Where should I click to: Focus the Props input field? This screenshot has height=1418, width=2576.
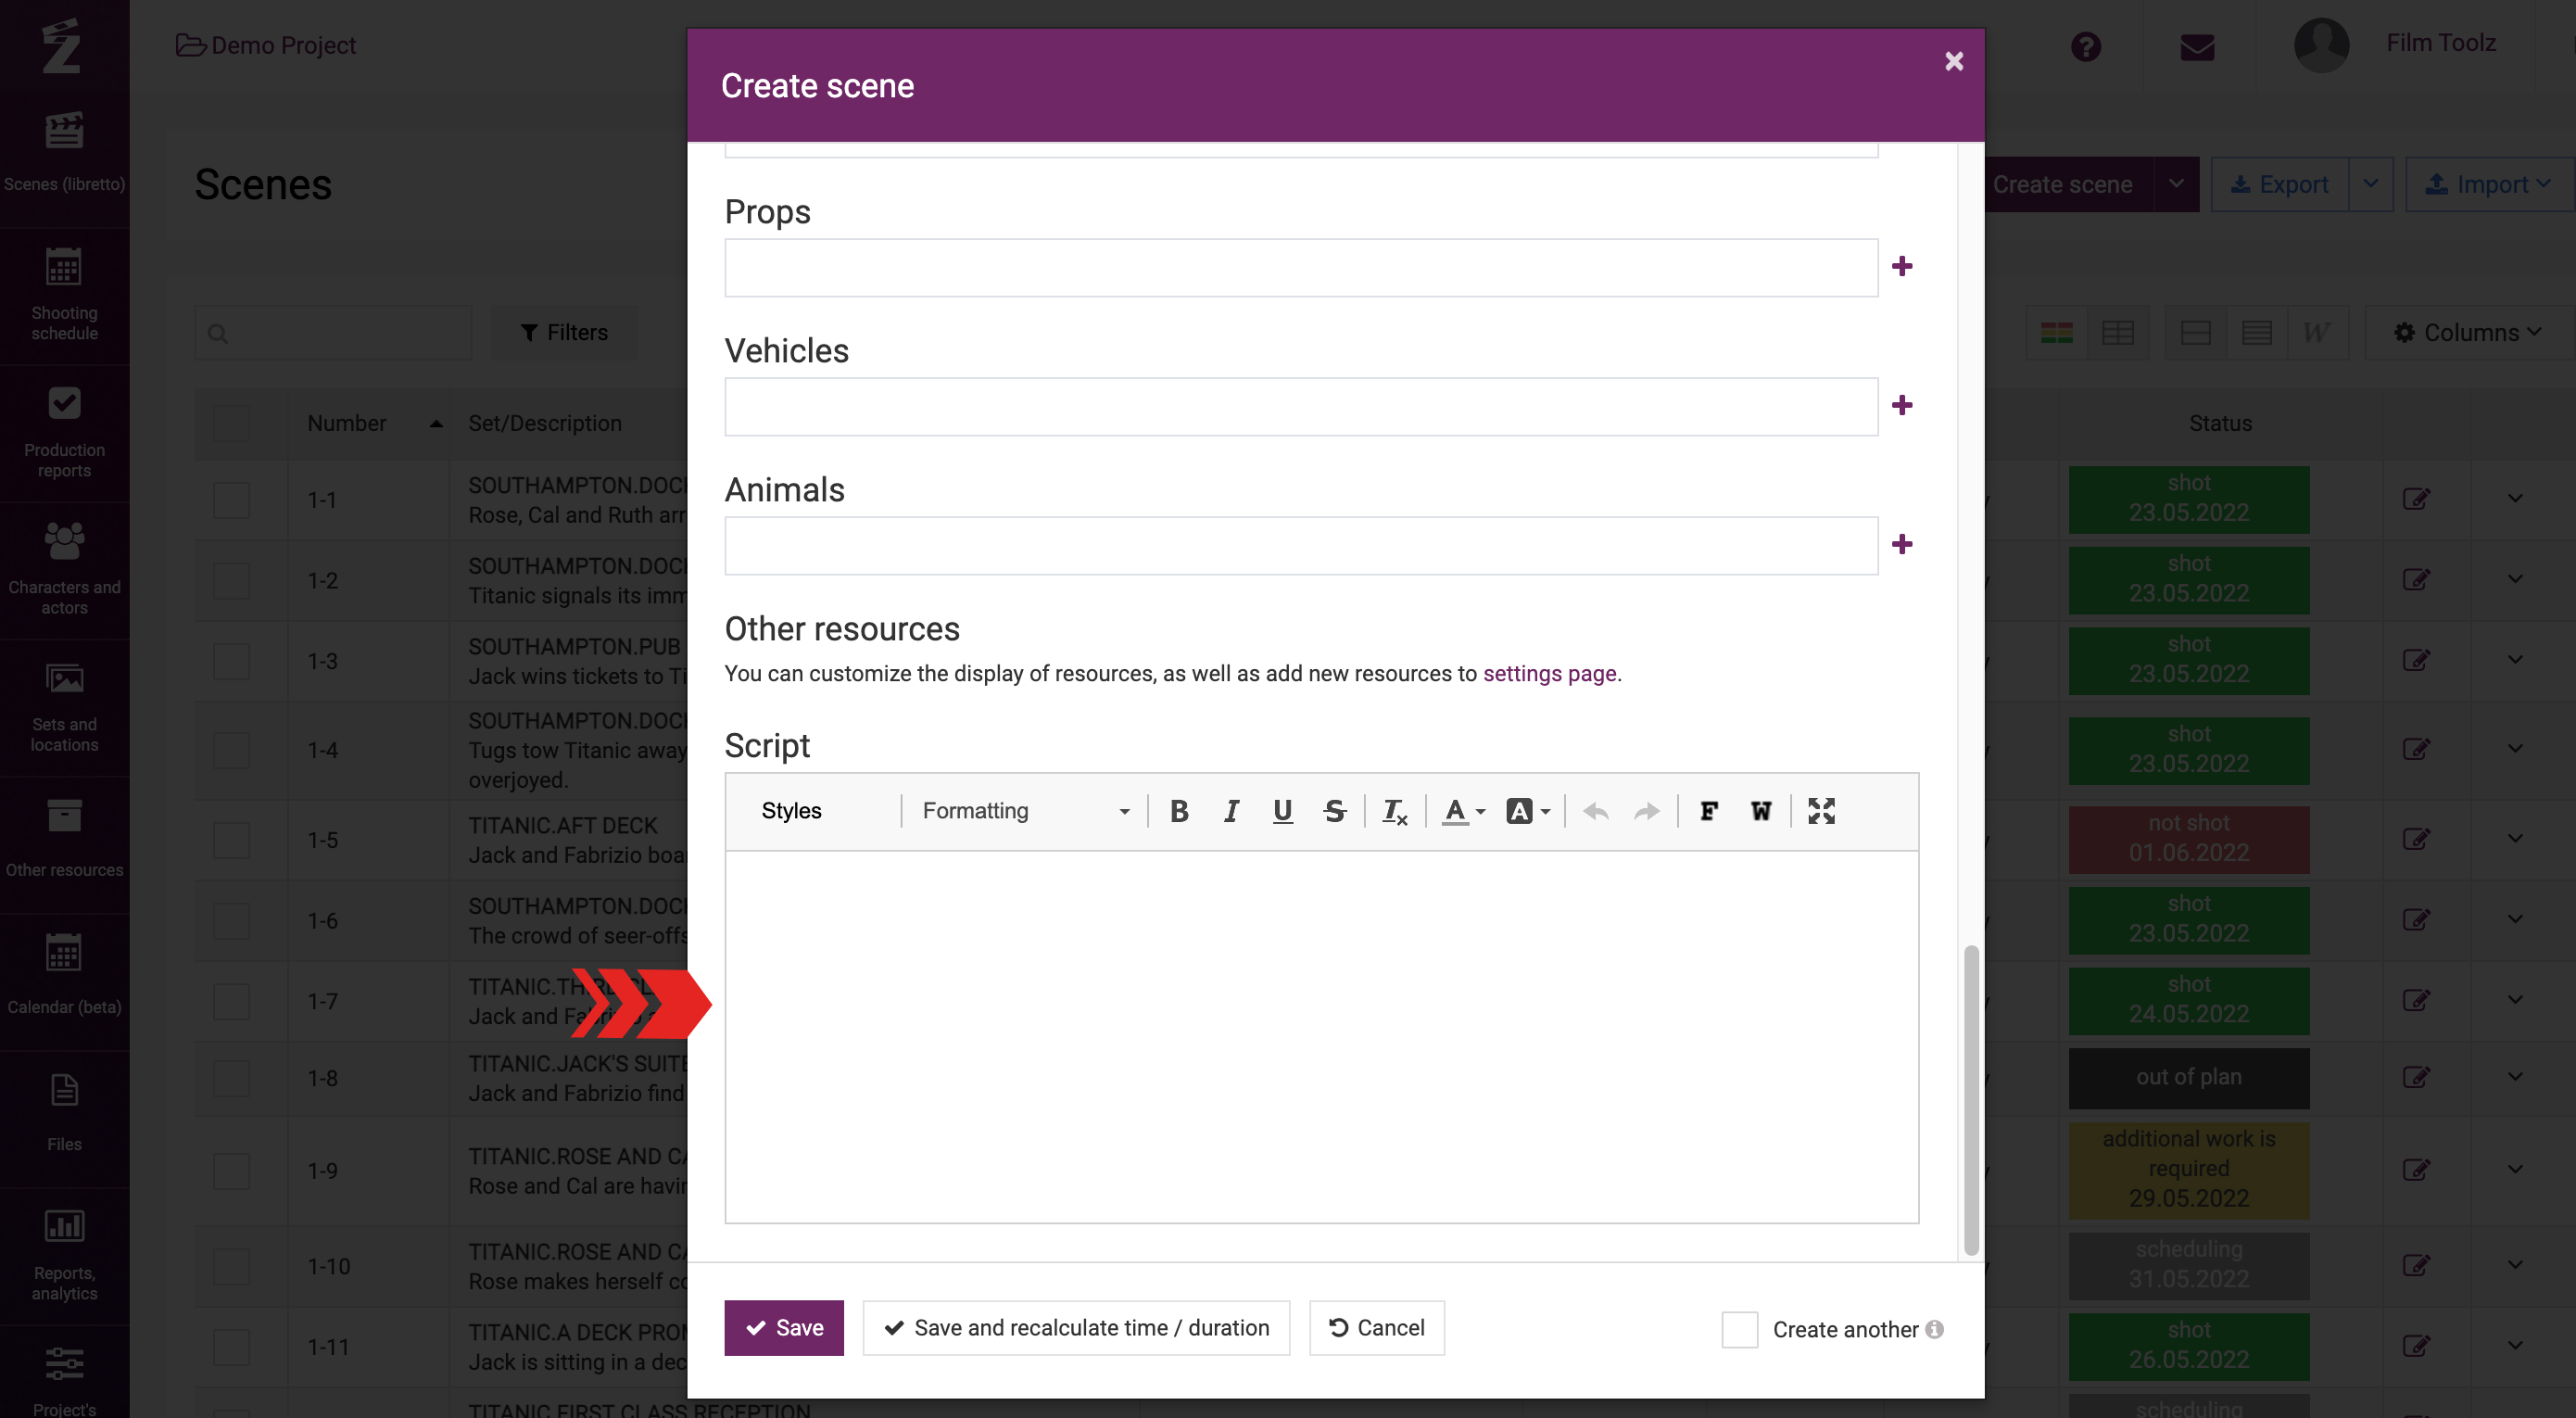(1301, 267)
